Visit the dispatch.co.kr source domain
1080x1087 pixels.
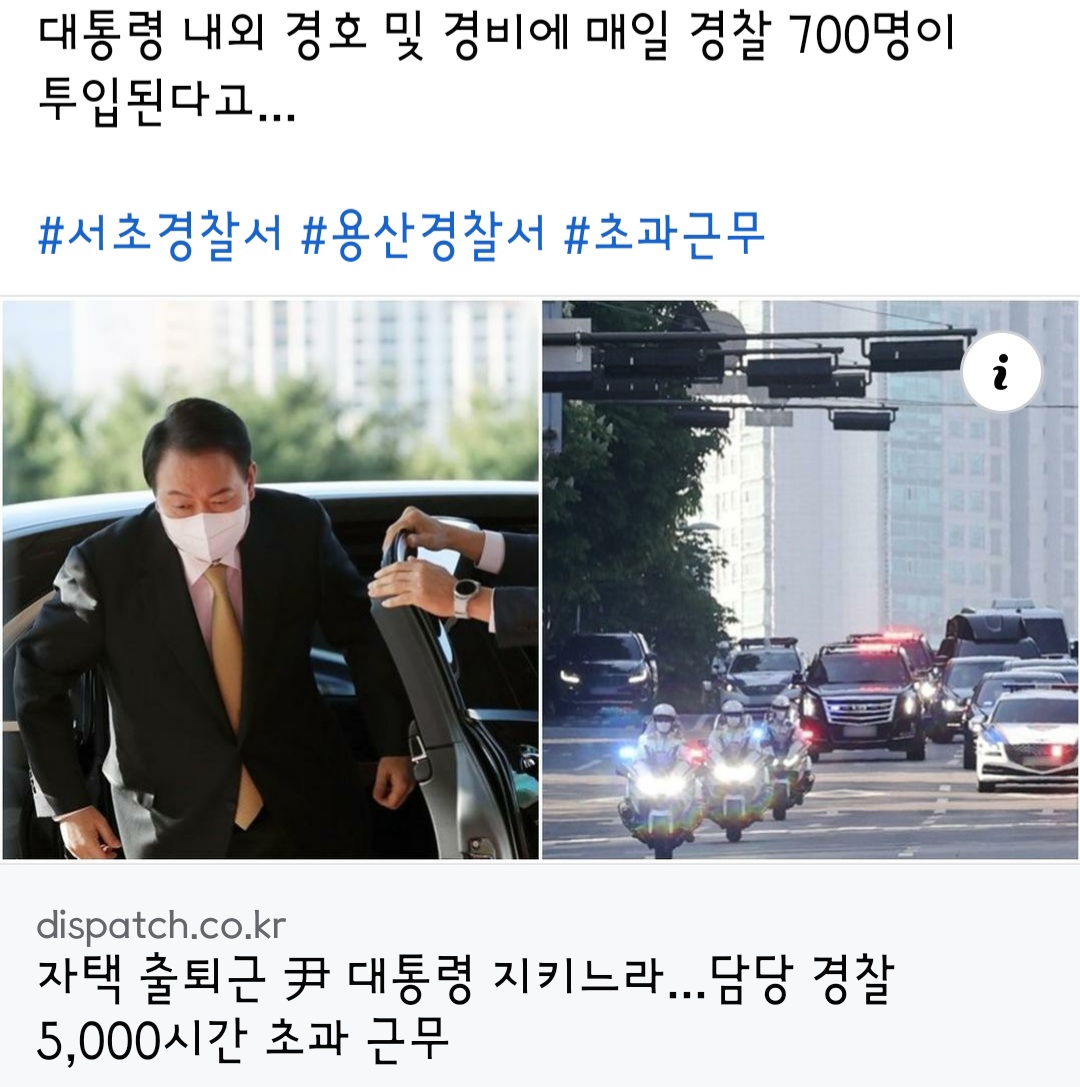[x=161, y=925]
